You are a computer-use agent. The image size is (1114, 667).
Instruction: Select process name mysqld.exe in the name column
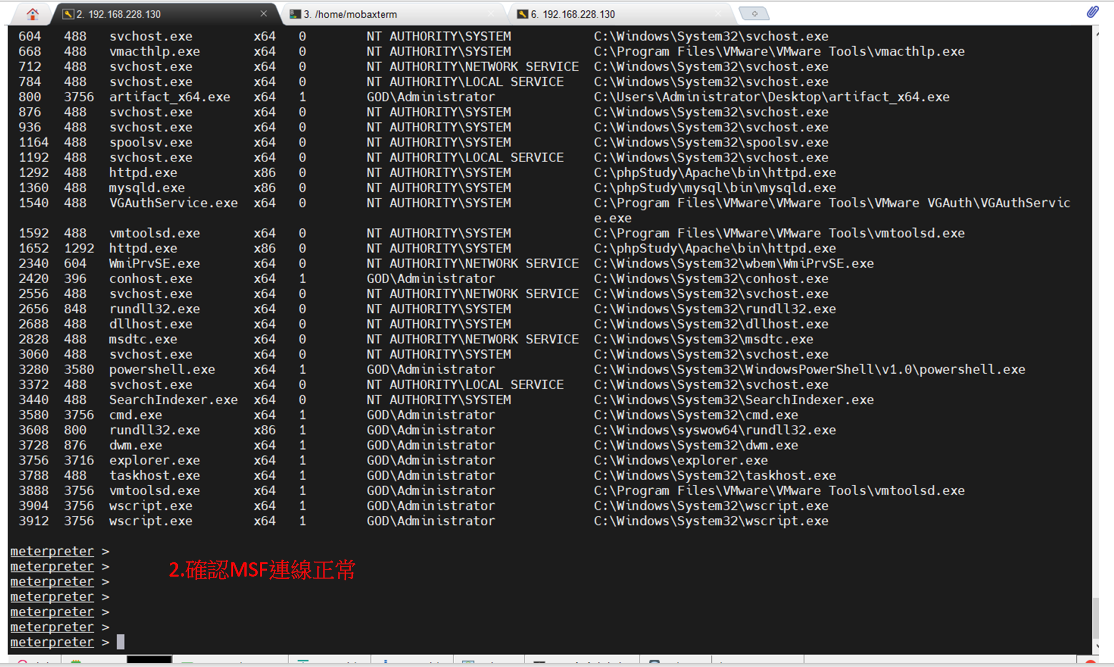coord(146,188)
